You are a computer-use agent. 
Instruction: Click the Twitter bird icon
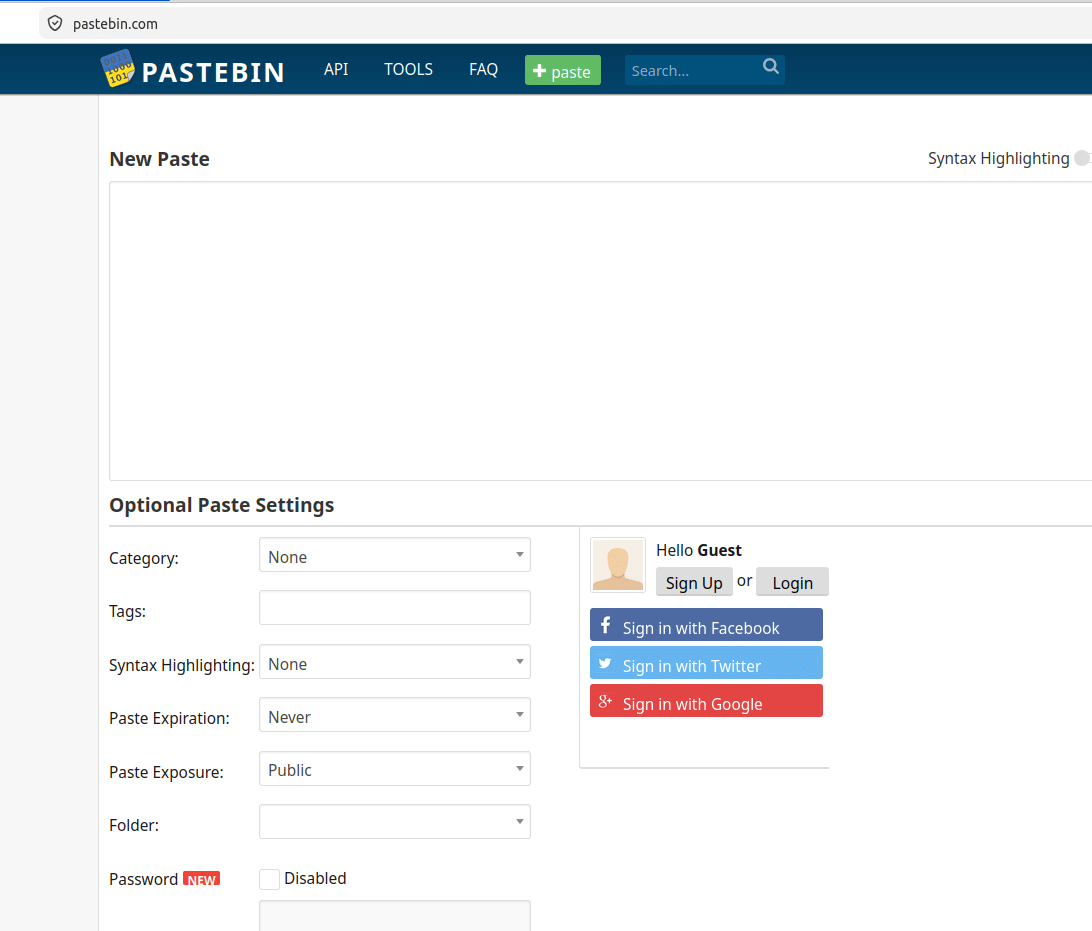click(605, 664)
